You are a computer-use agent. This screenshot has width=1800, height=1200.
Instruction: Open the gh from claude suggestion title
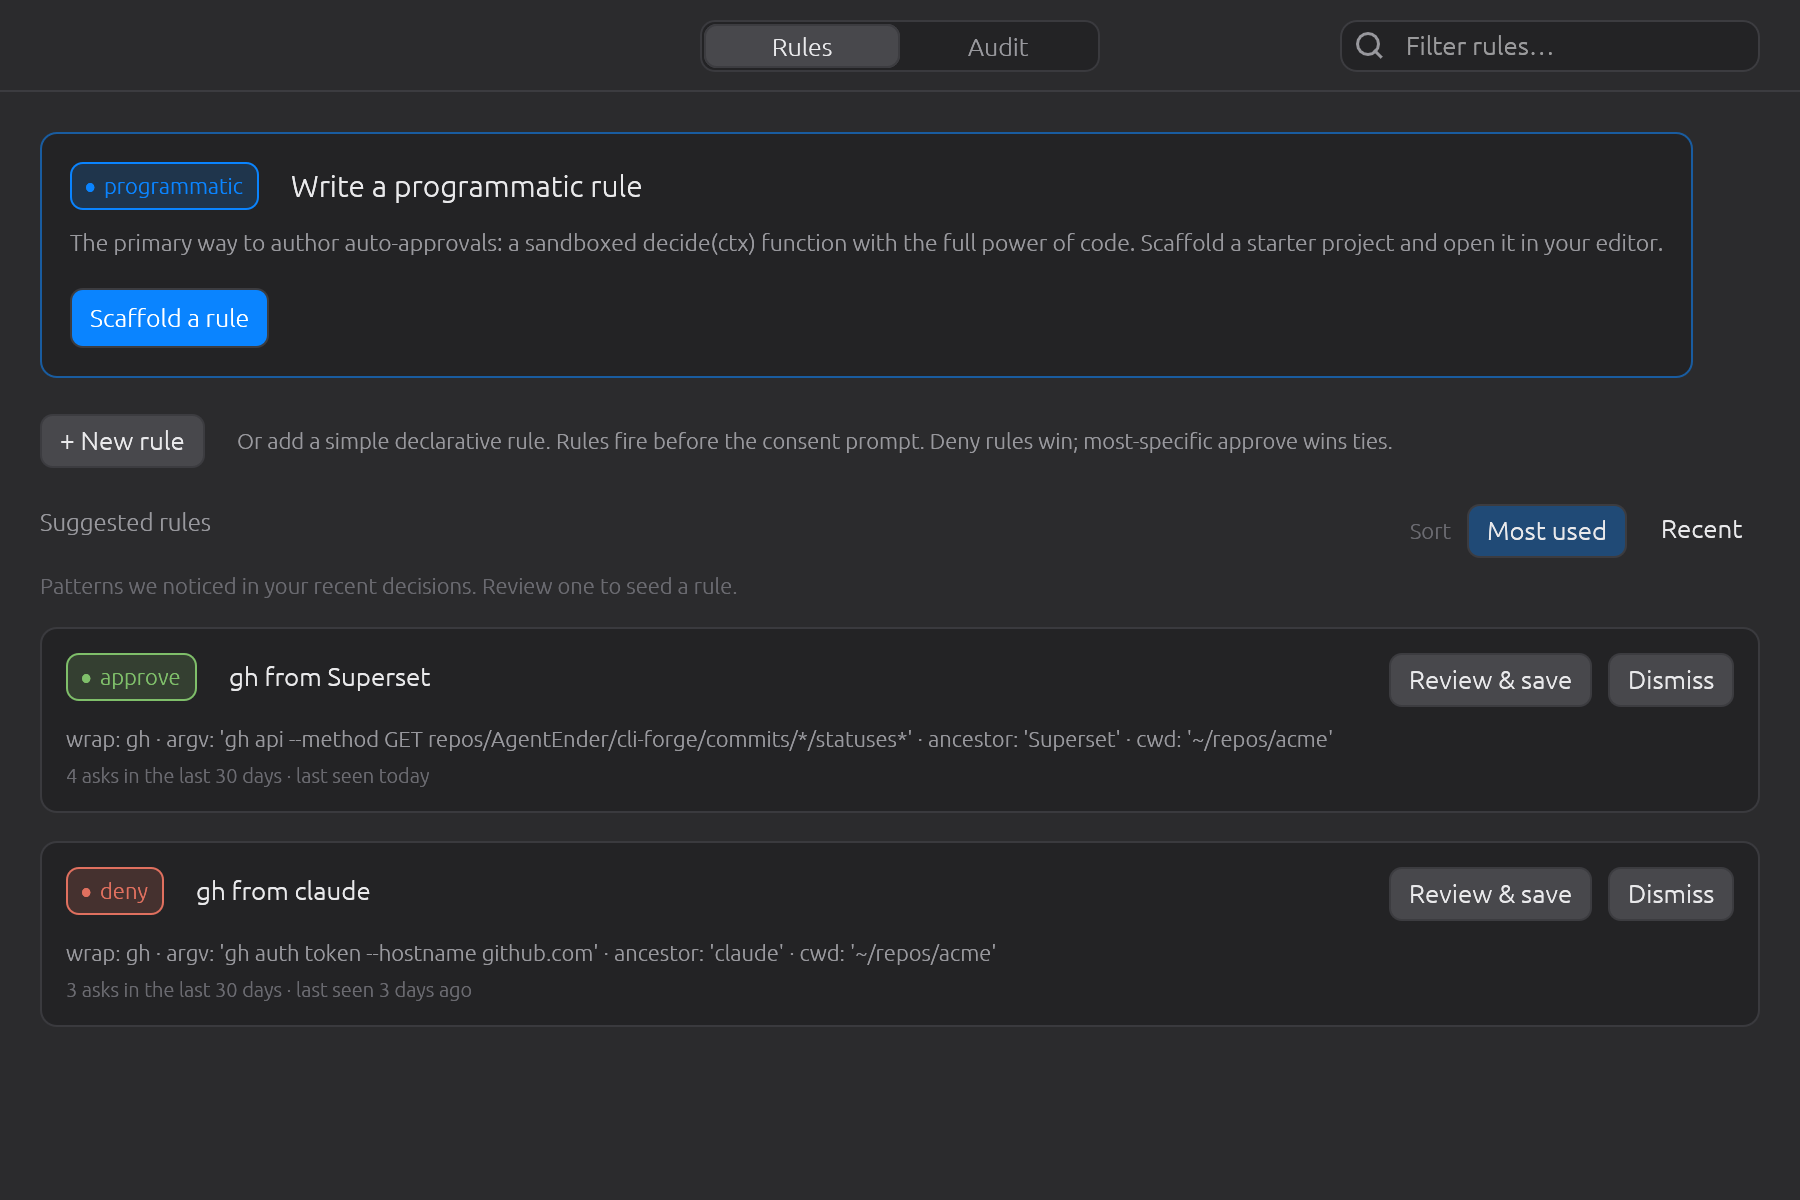(283, 891)
